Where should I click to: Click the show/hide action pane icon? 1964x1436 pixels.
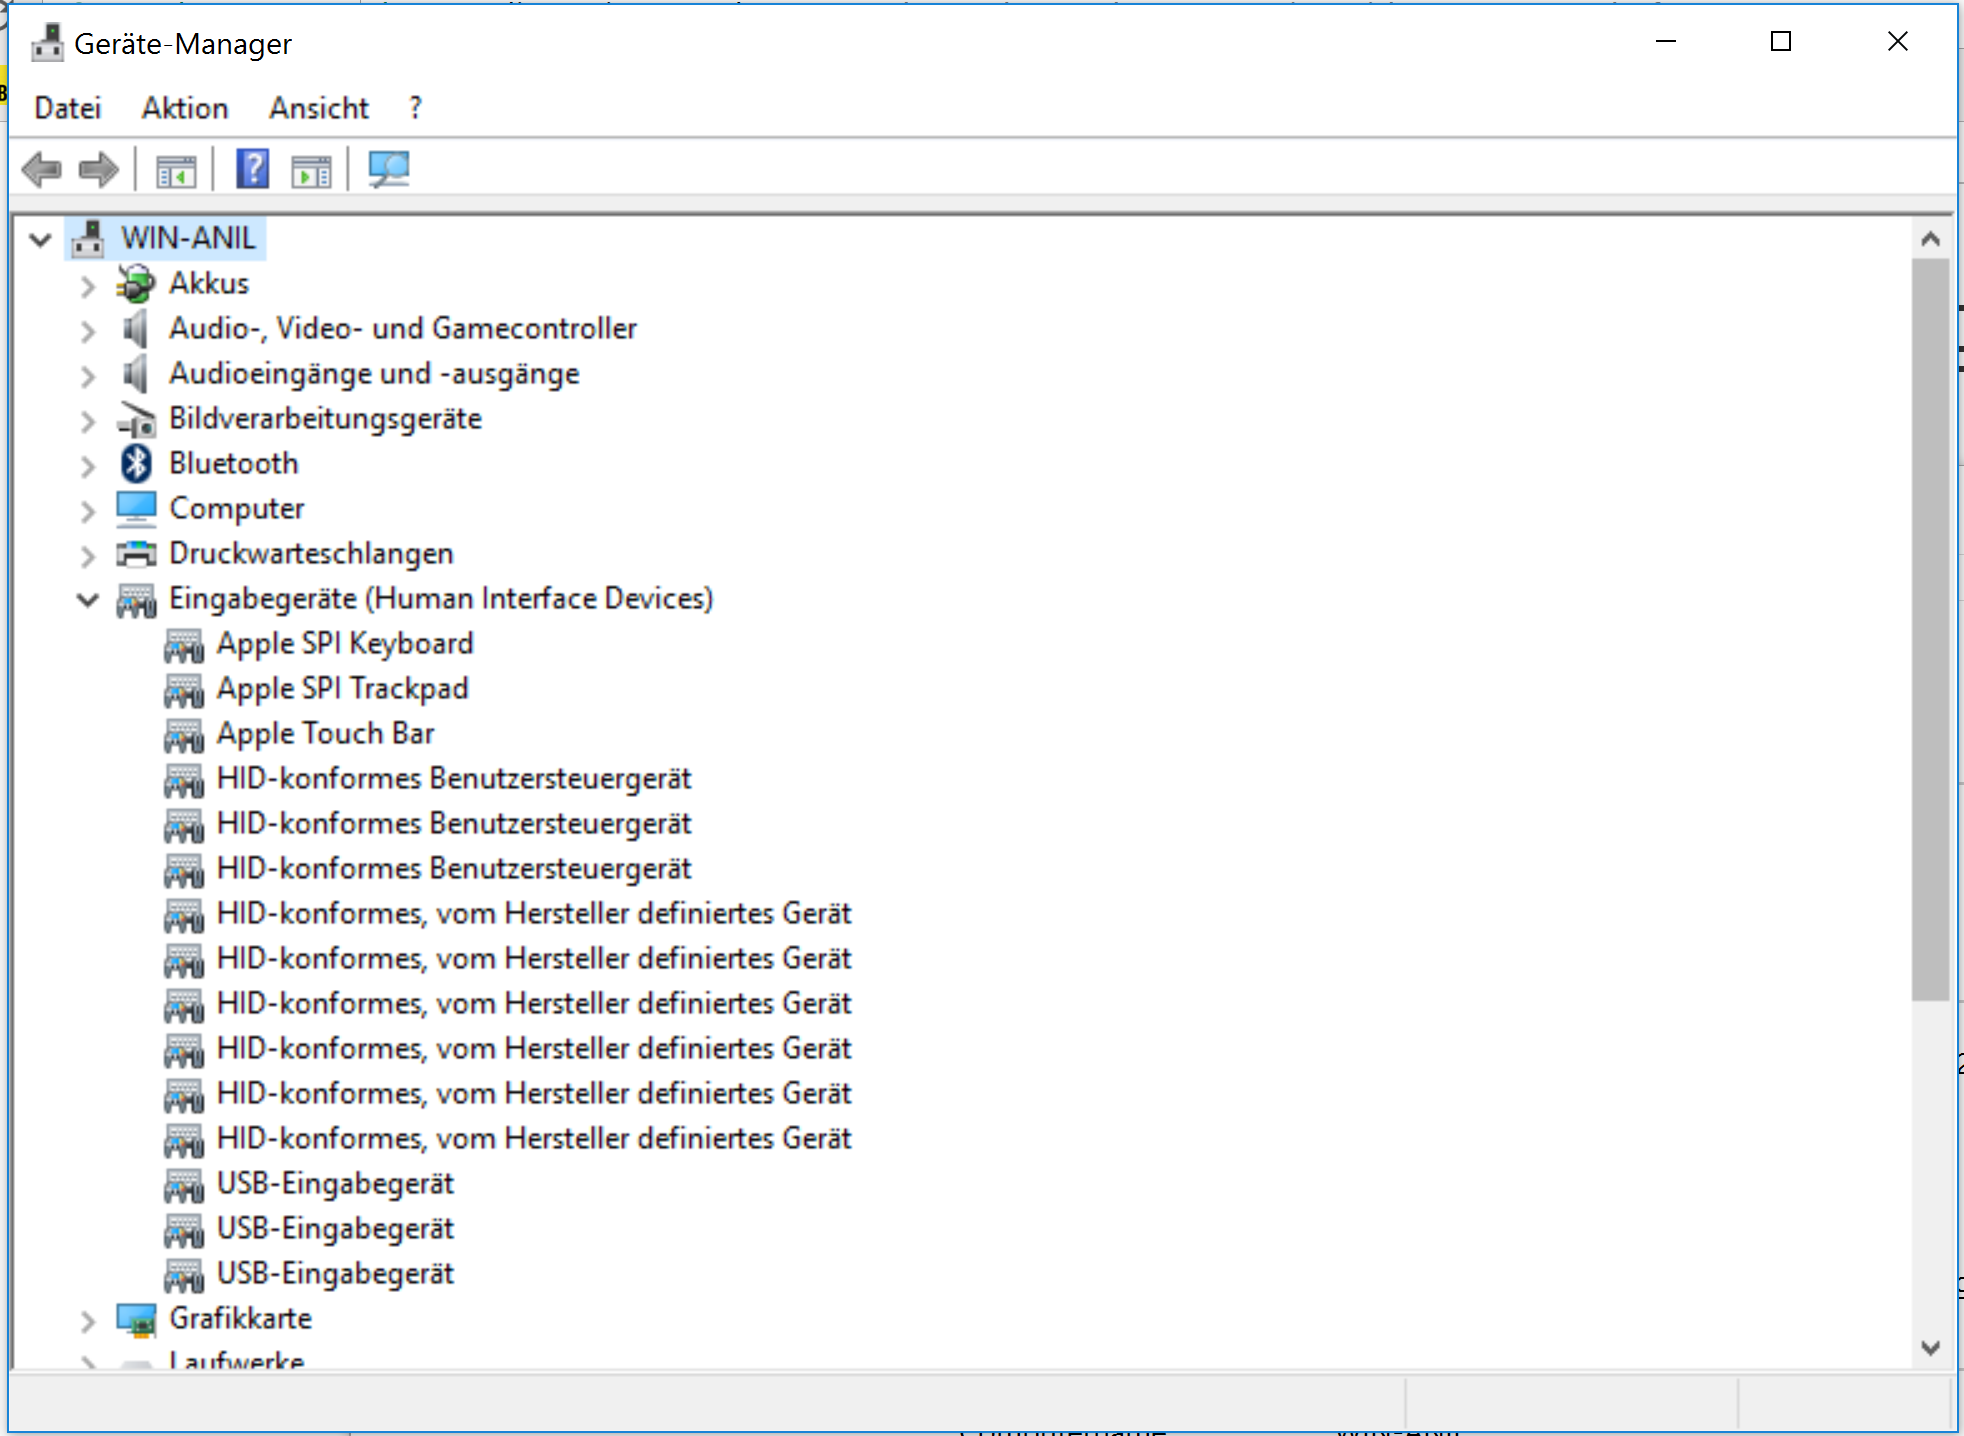tap(311, 172)
